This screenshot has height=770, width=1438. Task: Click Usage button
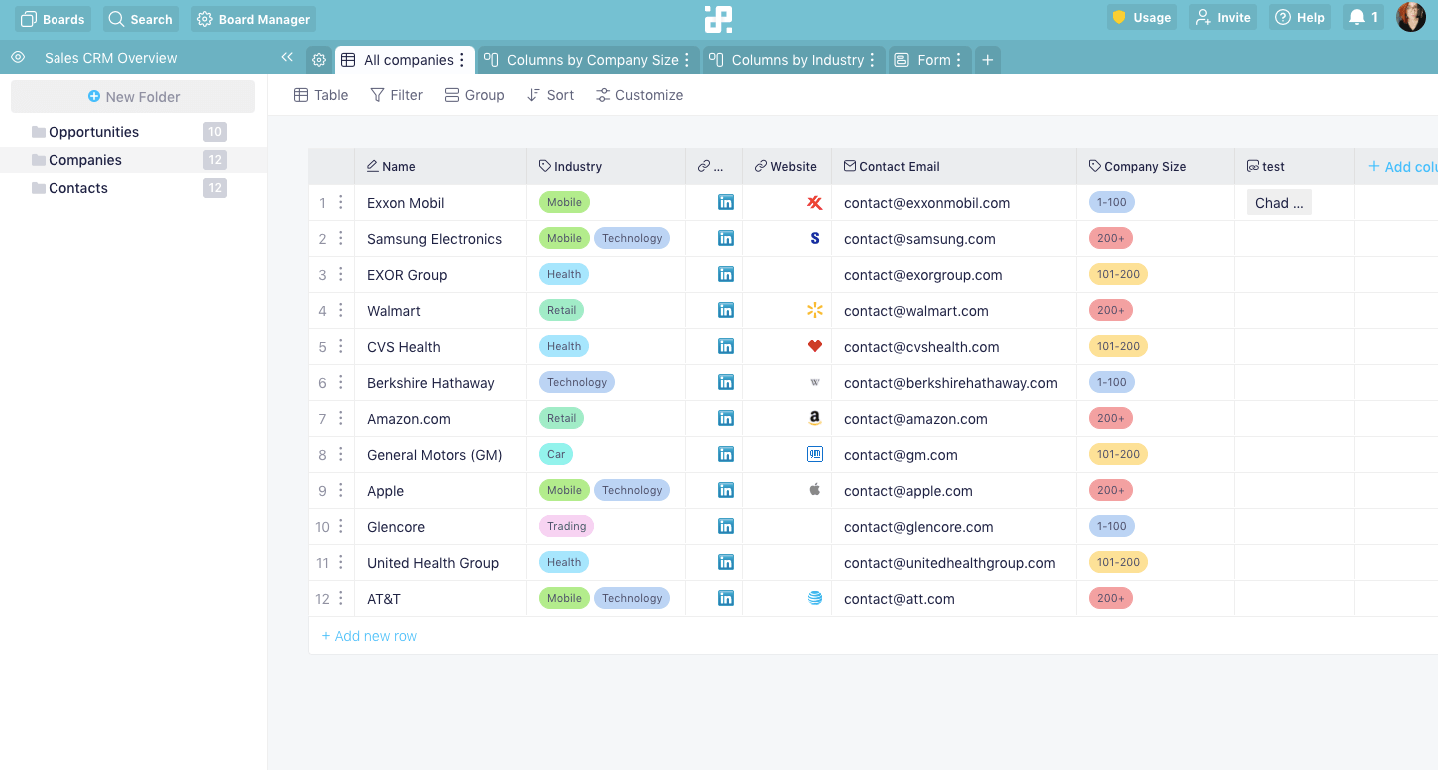coord(1142,17)
